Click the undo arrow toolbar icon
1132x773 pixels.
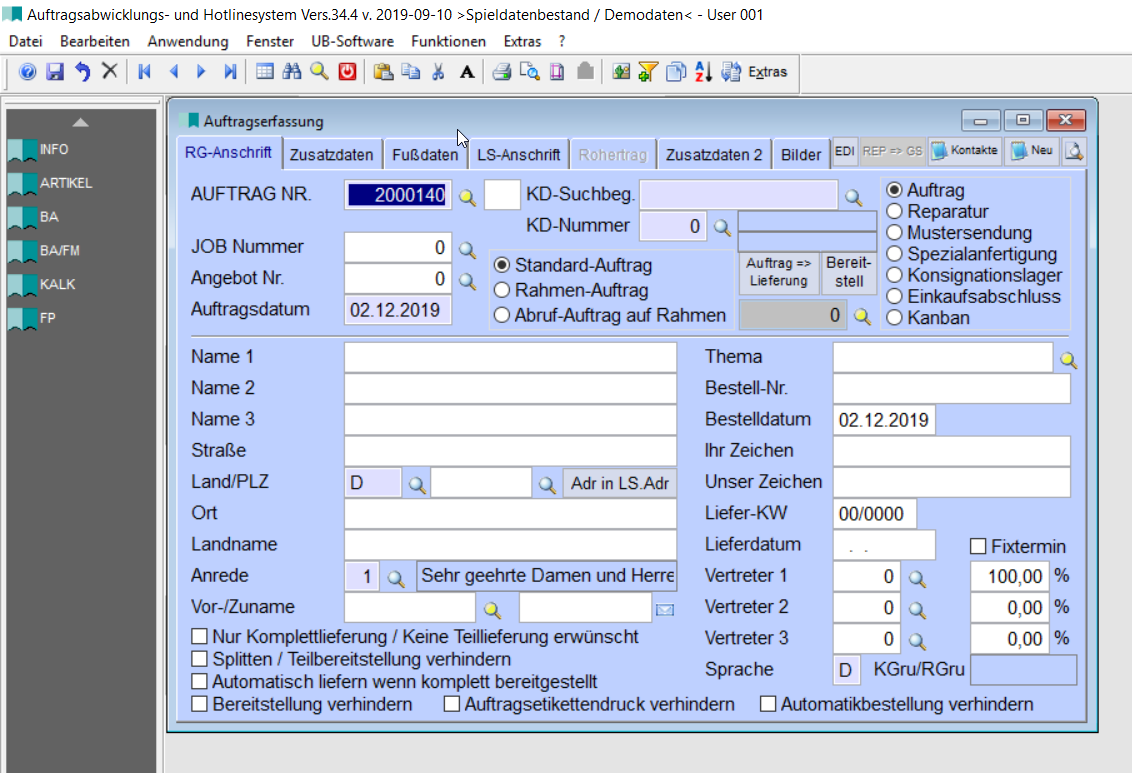click(x=82, y=72)
